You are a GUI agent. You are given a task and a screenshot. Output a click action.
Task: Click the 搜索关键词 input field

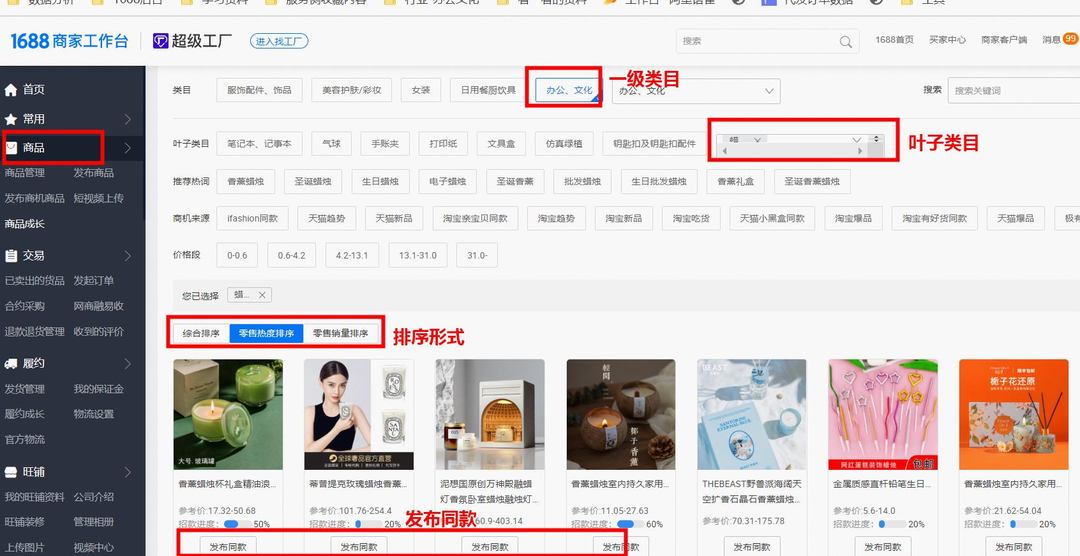[x=1010, y=91]
